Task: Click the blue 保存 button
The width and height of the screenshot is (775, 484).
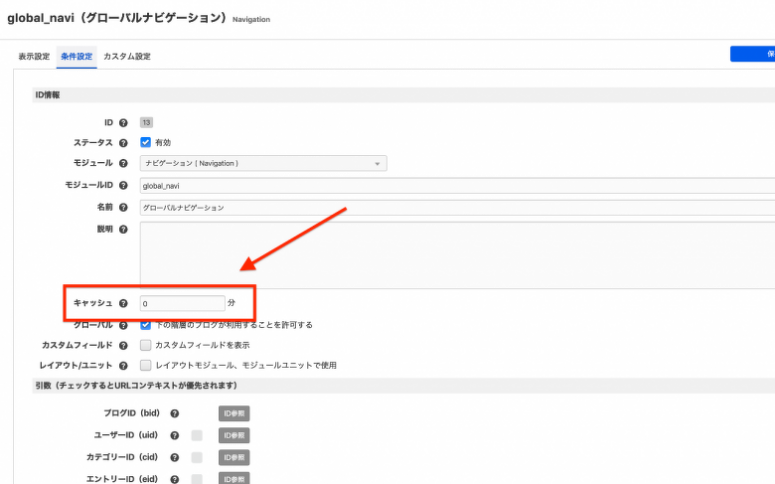Action: [755, 55]
